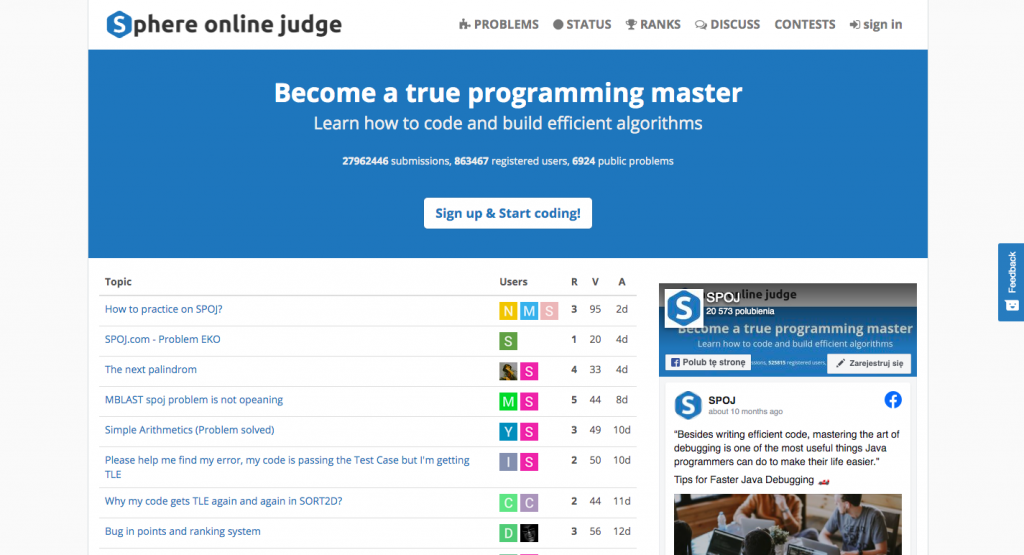Go to the STATUS page

coord(581,24)
